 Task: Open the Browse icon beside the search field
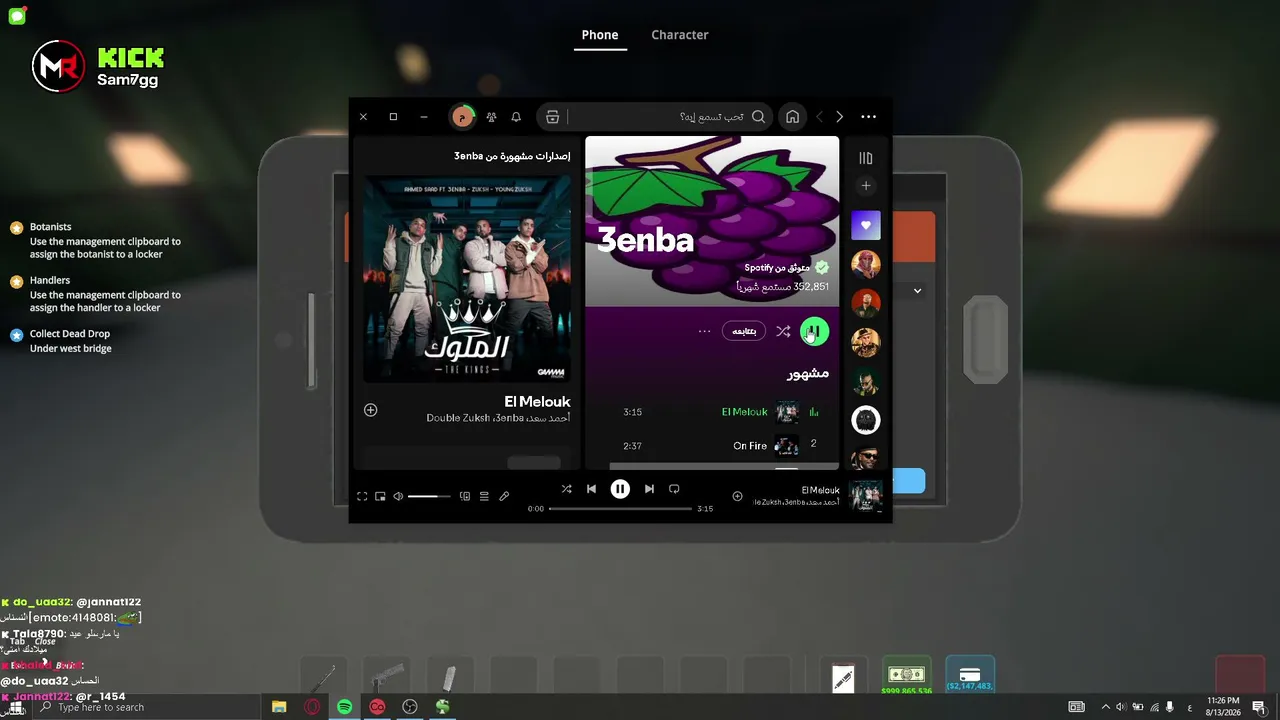552,117
